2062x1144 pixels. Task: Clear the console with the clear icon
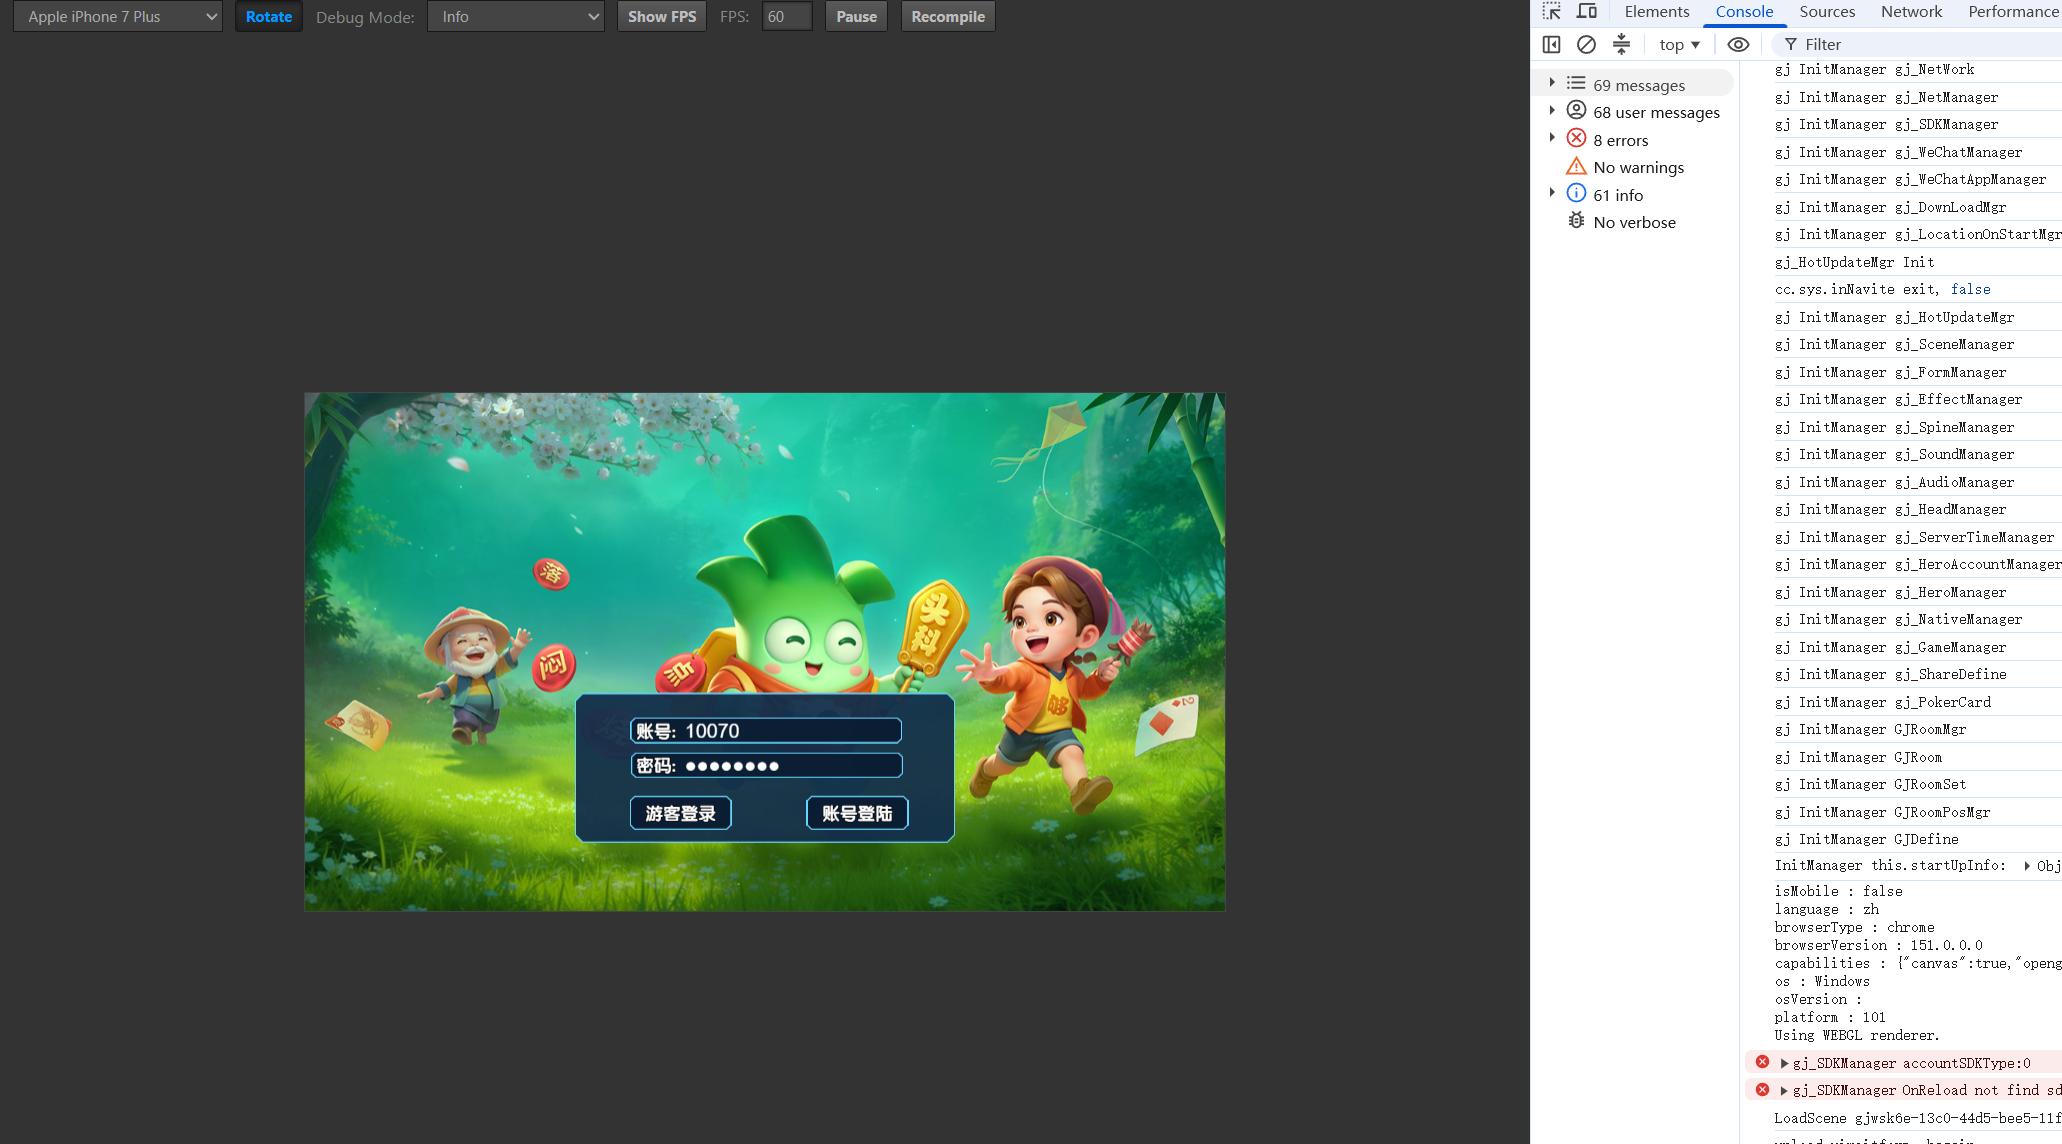pos(1586,44)
